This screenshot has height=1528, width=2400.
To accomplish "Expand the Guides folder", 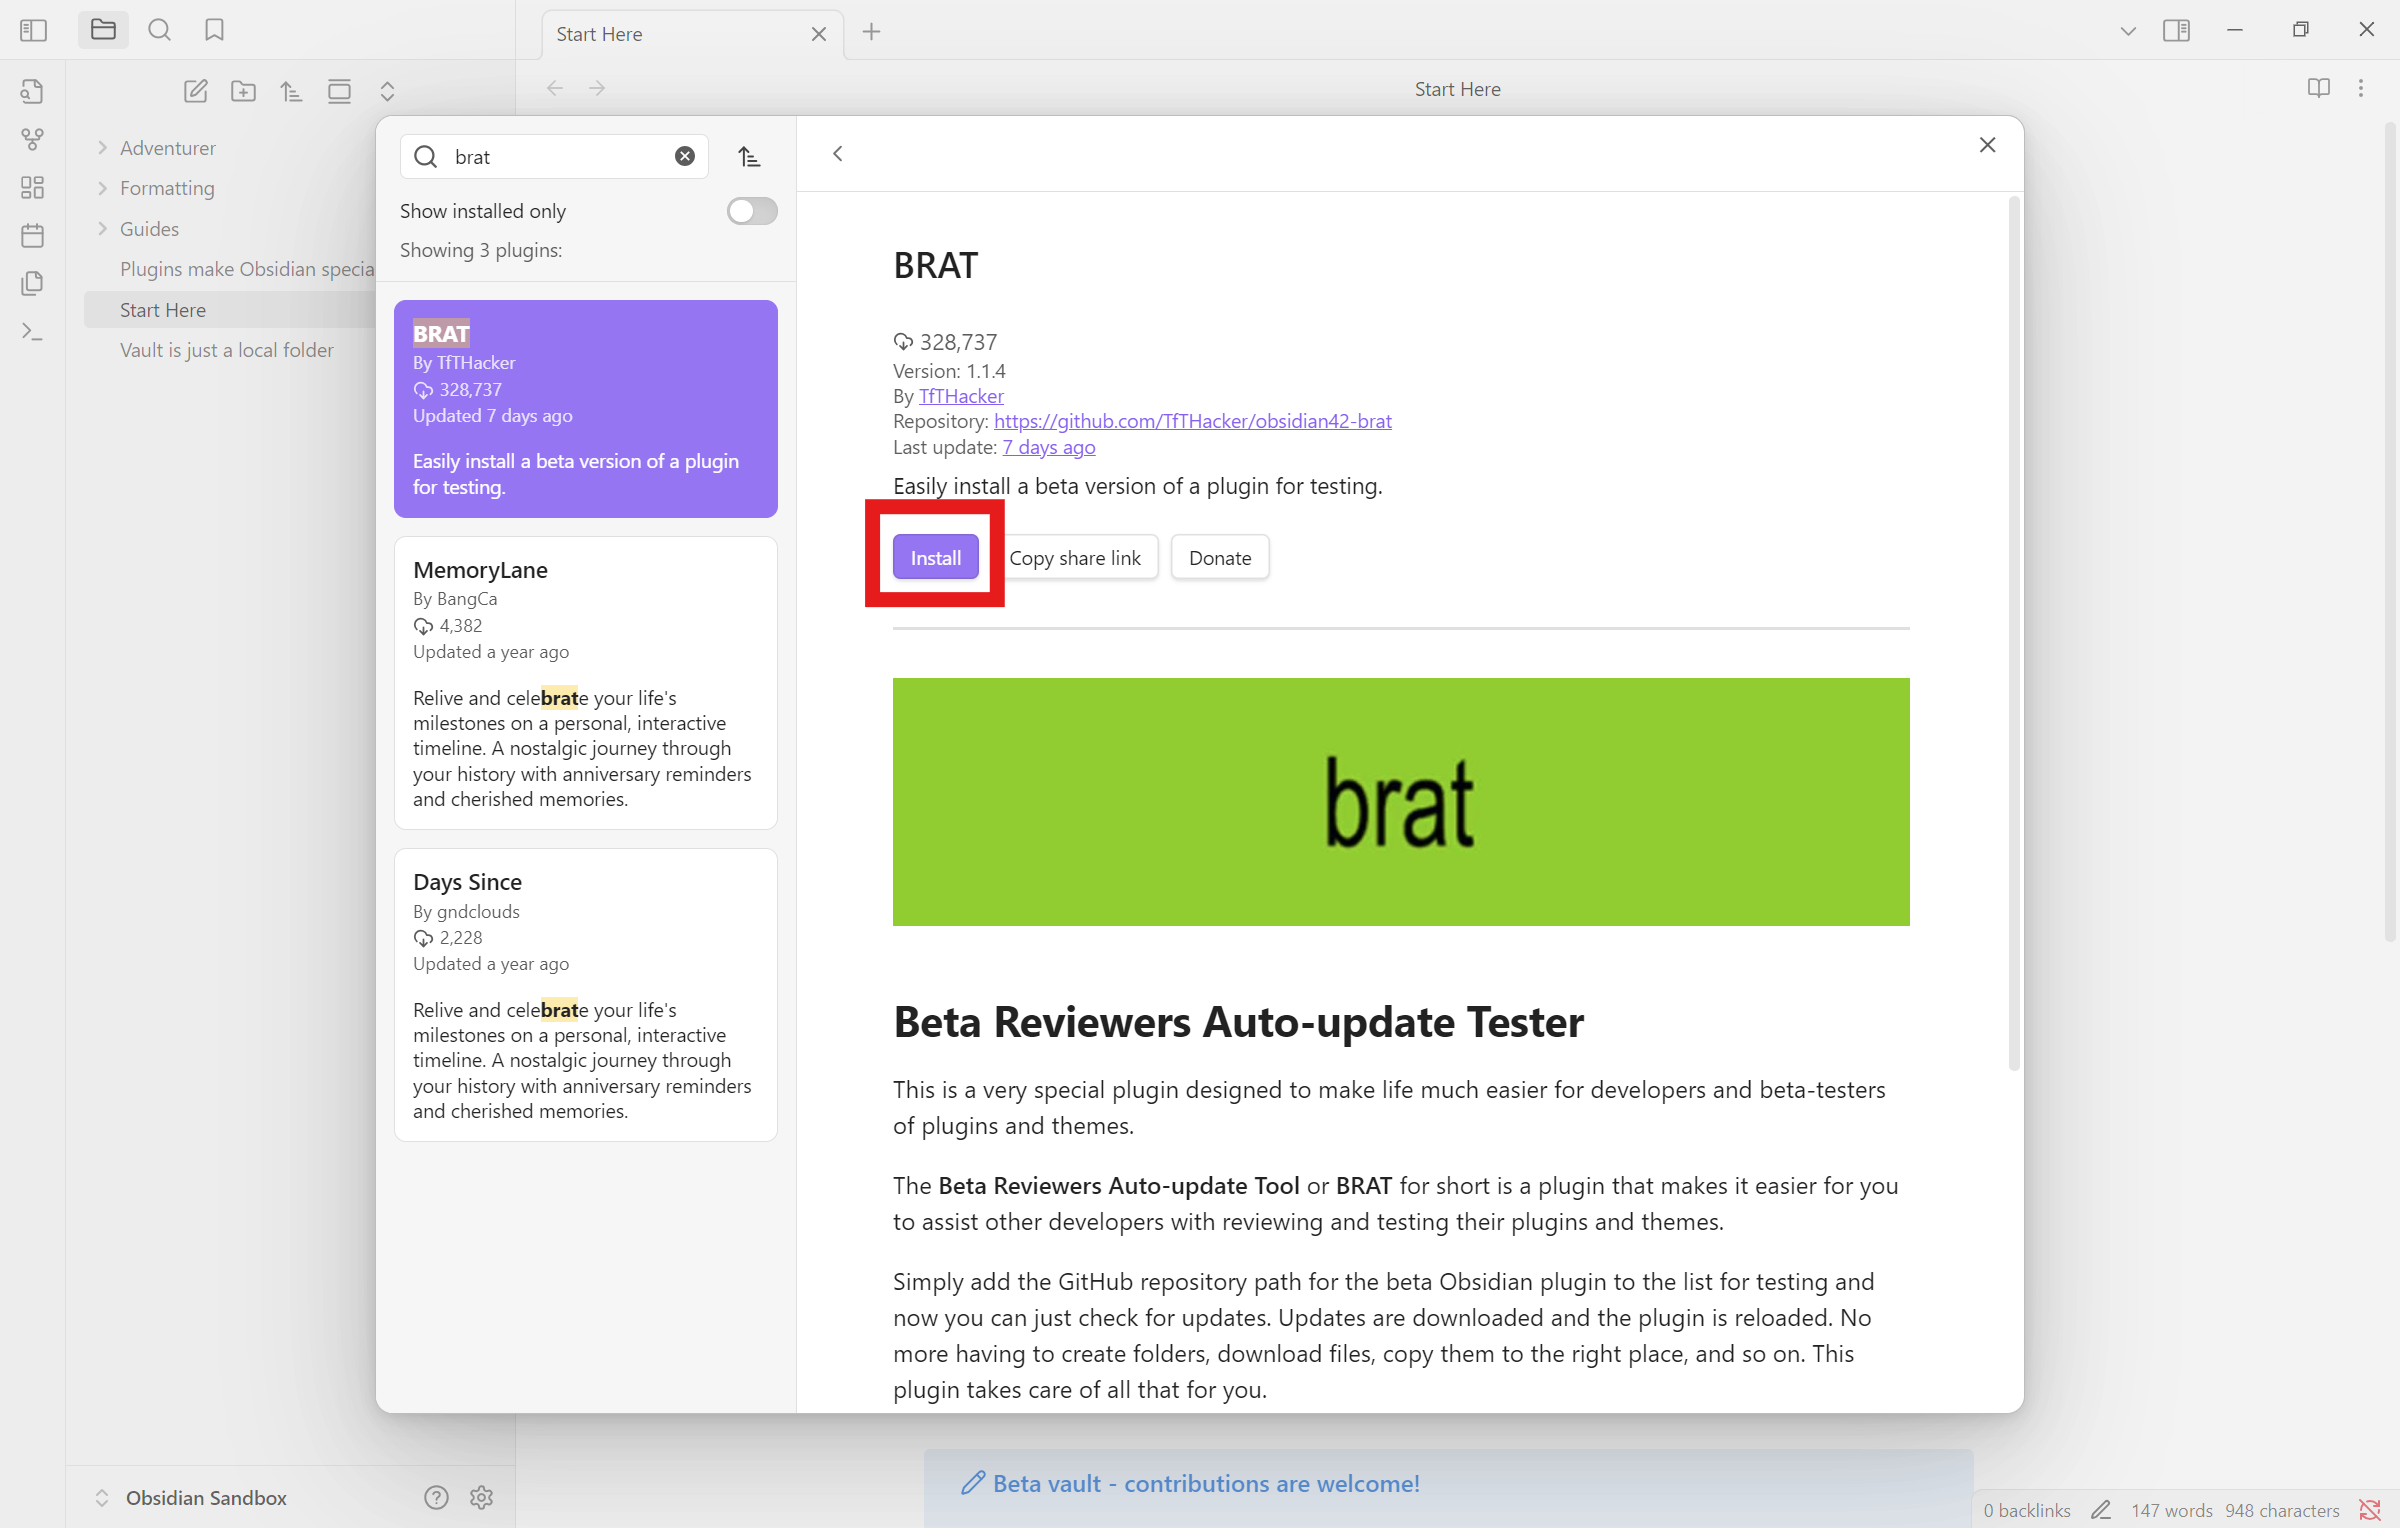I will (x=102, y=229).
